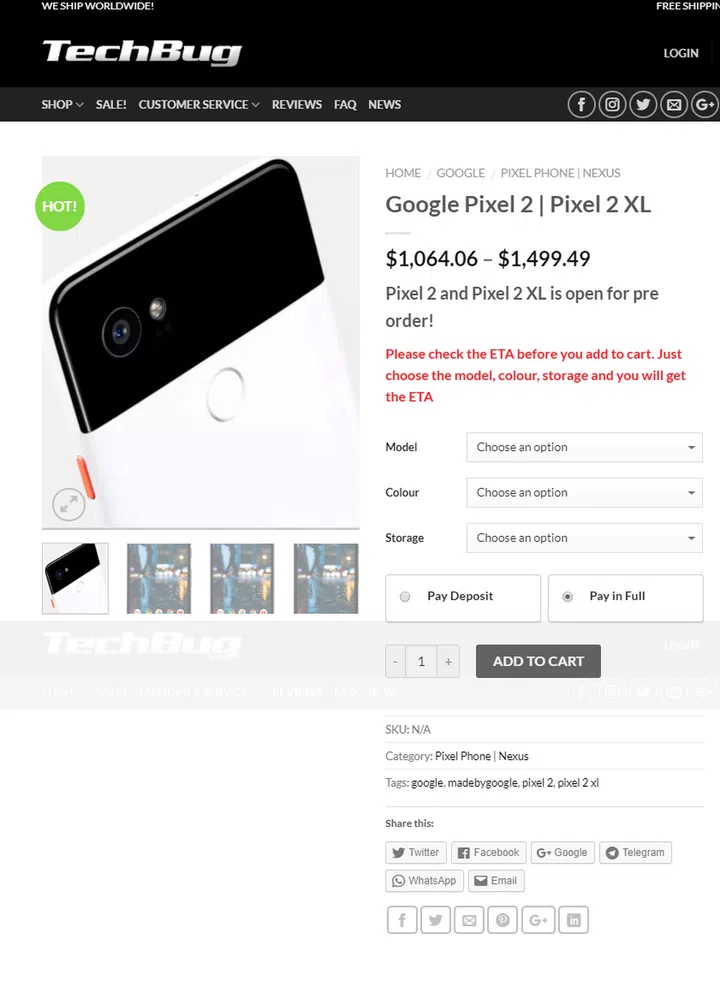The height and width of the screenshot is (987, 720).
Task: Click the email envelope icon in header
Action: point(675,105)
